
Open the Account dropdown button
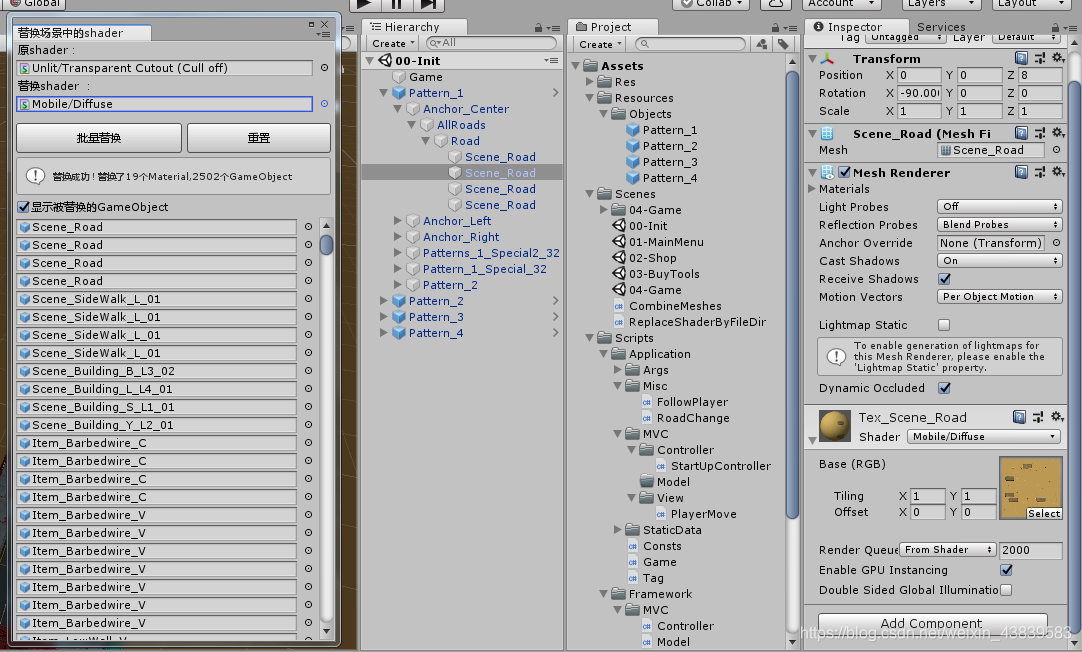[840, 4]
